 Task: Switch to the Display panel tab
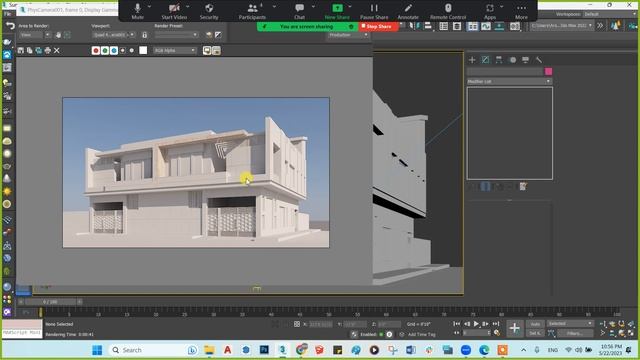[x=526, y=60]
